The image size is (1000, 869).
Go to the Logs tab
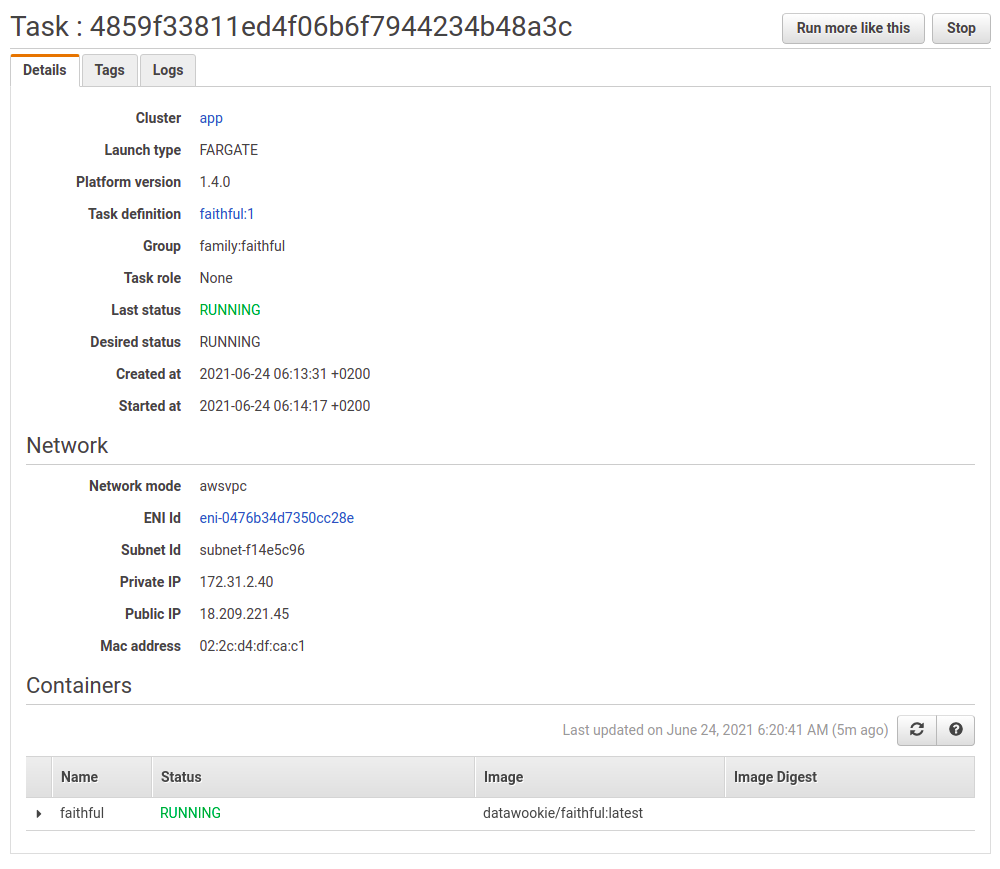(x=168, y=70)
